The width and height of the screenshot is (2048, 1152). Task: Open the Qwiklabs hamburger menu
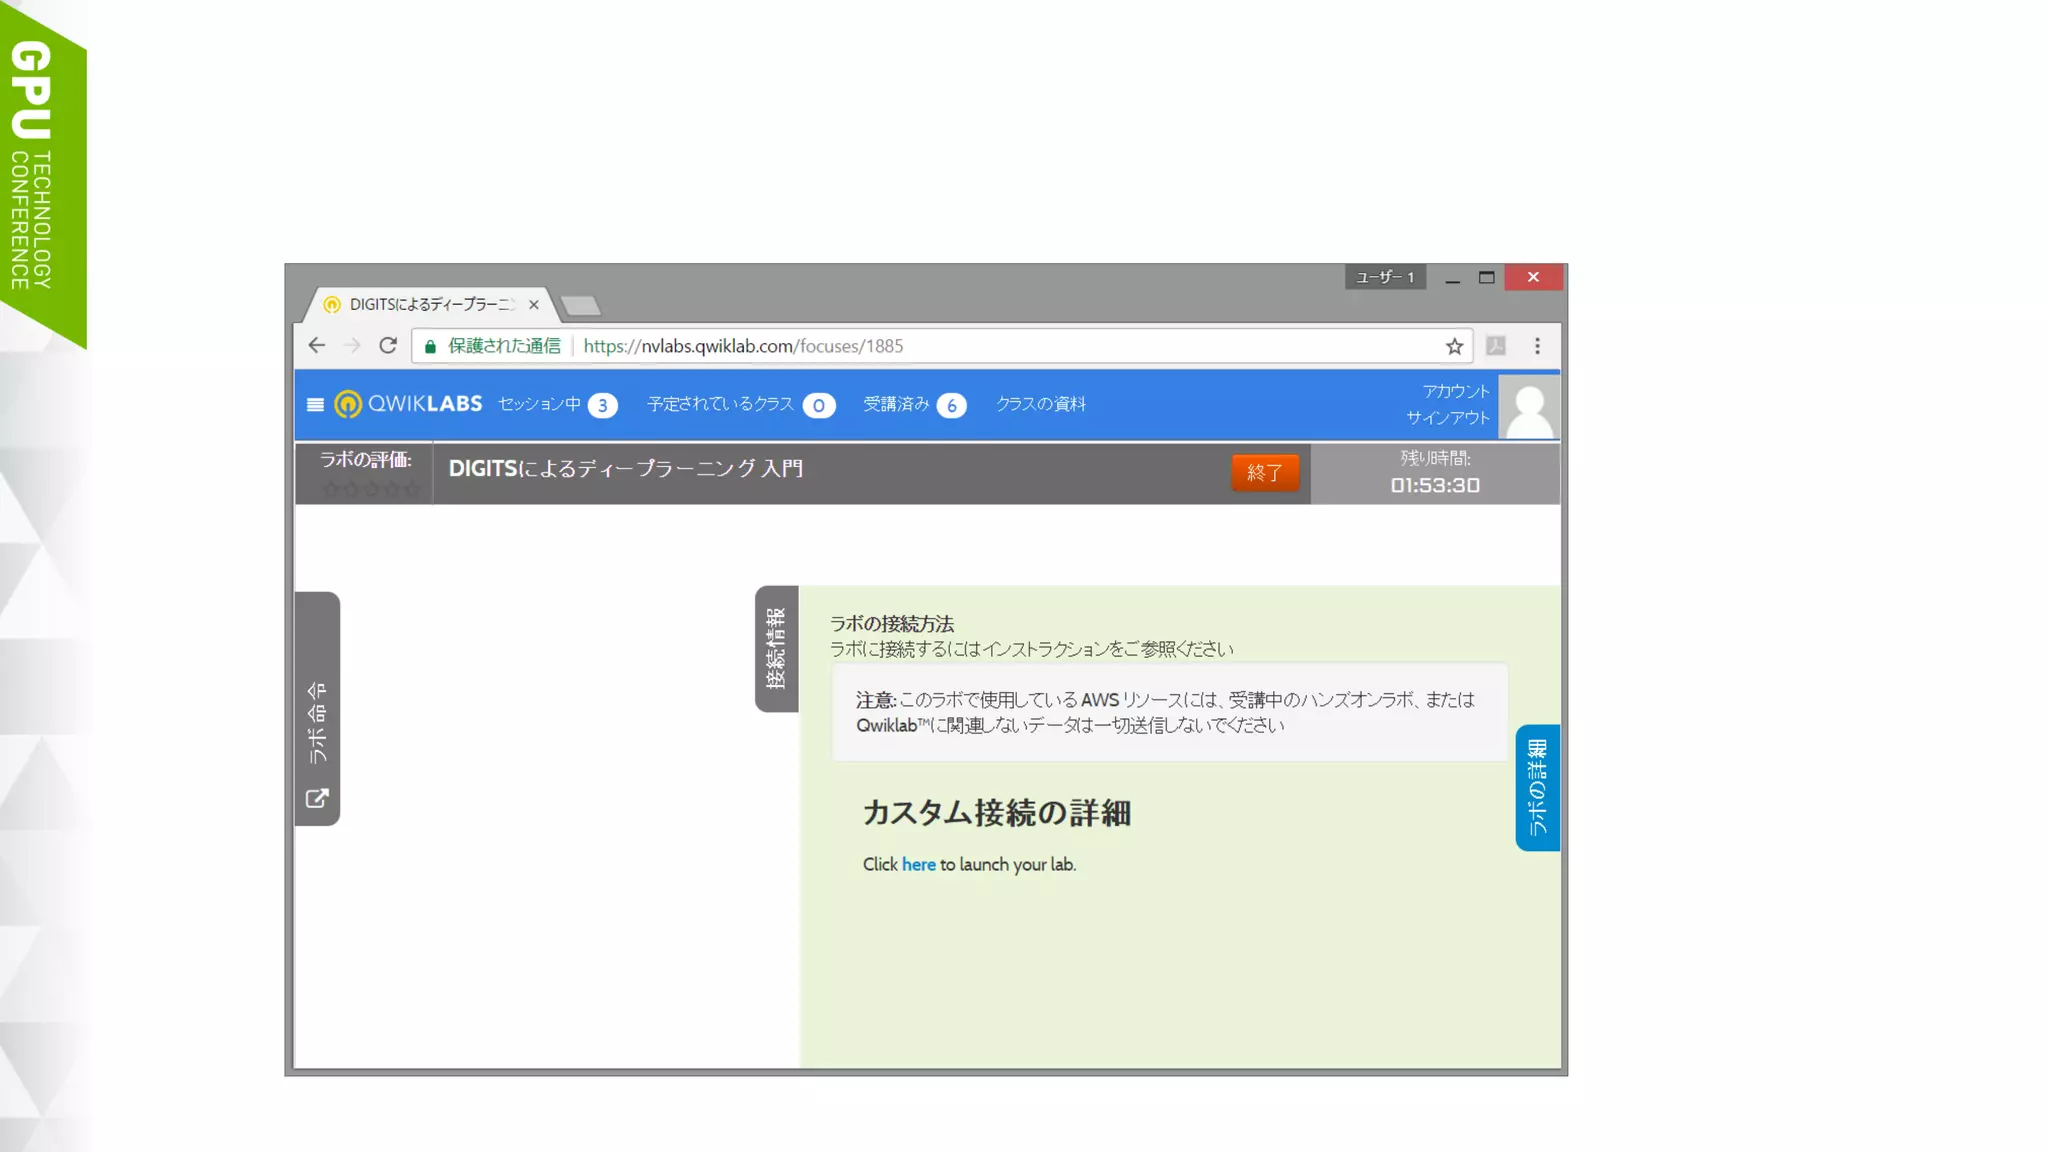point(315,405)
